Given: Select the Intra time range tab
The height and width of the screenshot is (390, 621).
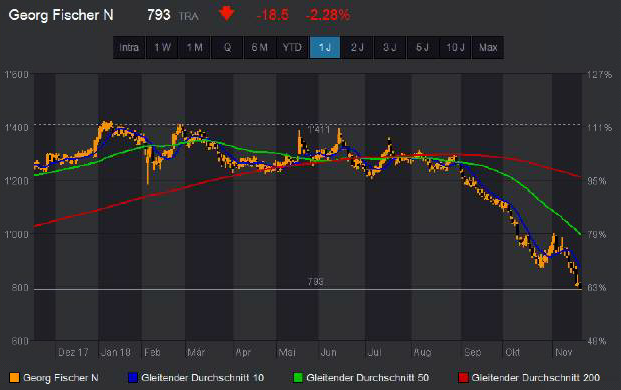Looking at the screenshot, I should coord(129,48).
